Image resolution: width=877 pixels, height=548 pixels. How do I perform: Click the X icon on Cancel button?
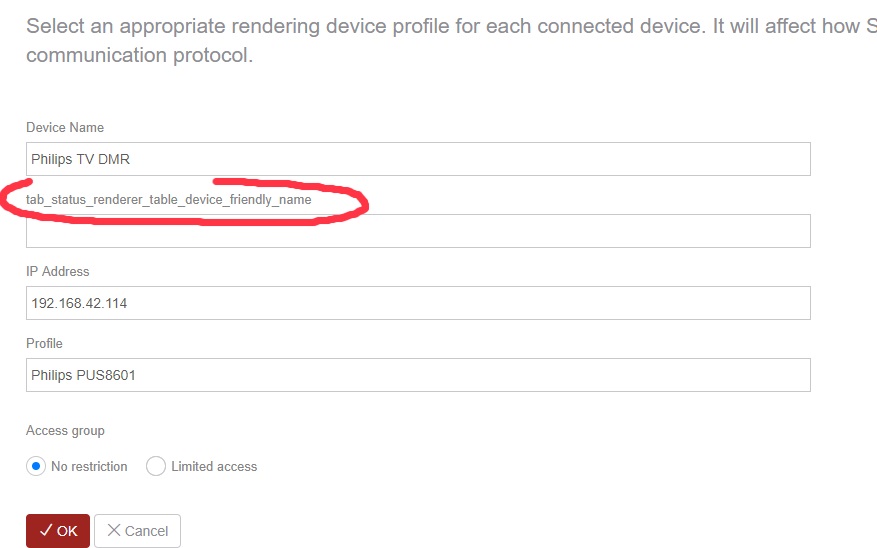(x=114, y=531)
